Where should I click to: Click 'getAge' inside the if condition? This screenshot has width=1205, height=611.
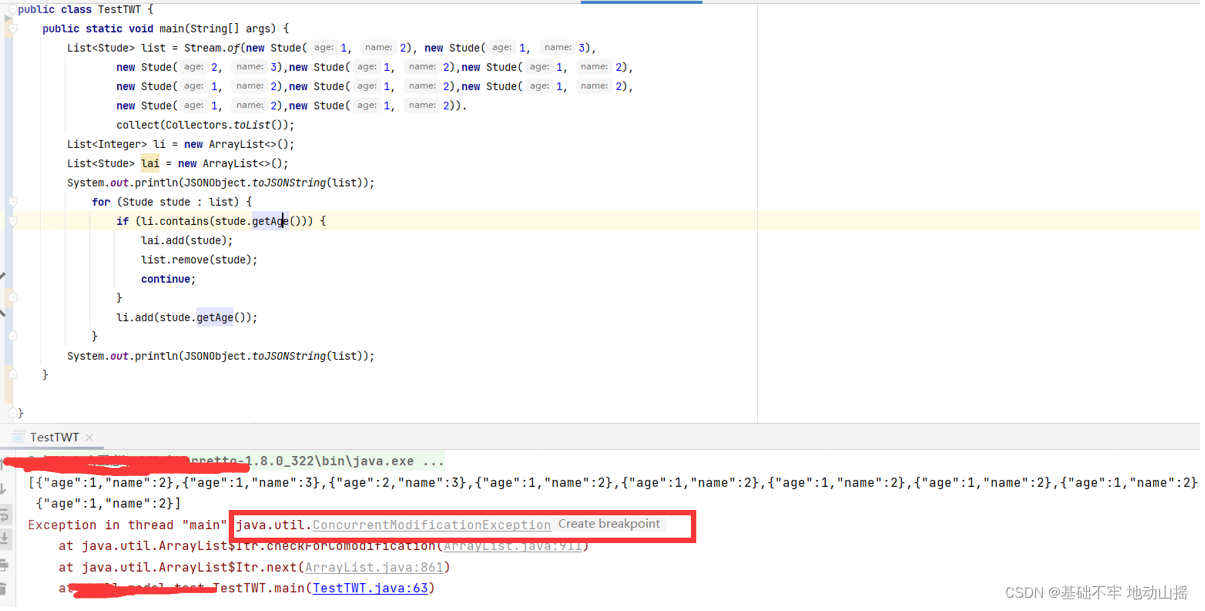coord(269,221)
